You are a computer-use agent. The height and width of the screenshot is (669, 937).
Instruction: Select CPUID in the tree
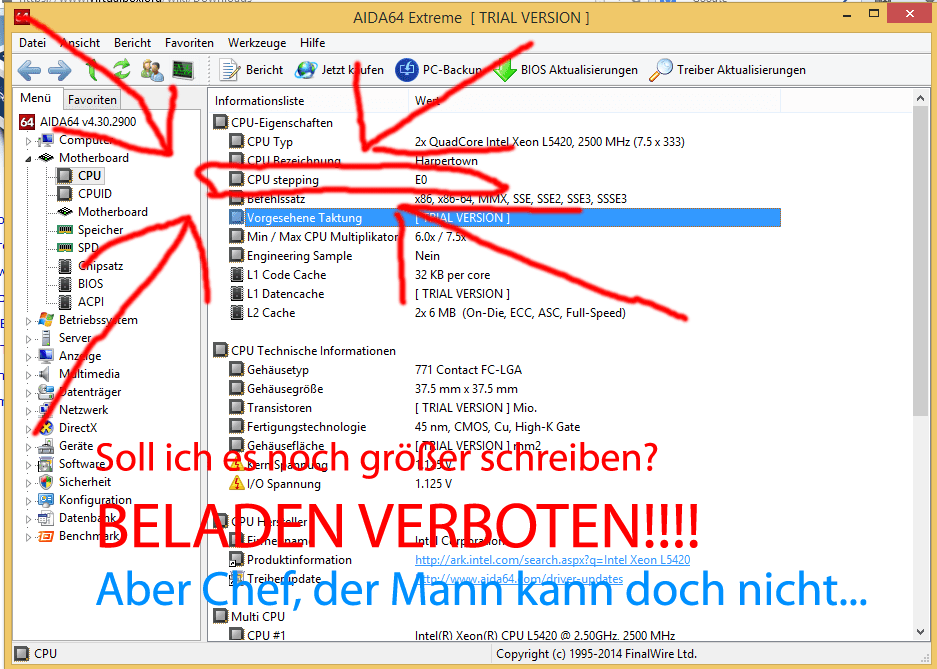[x=94, y=194]
